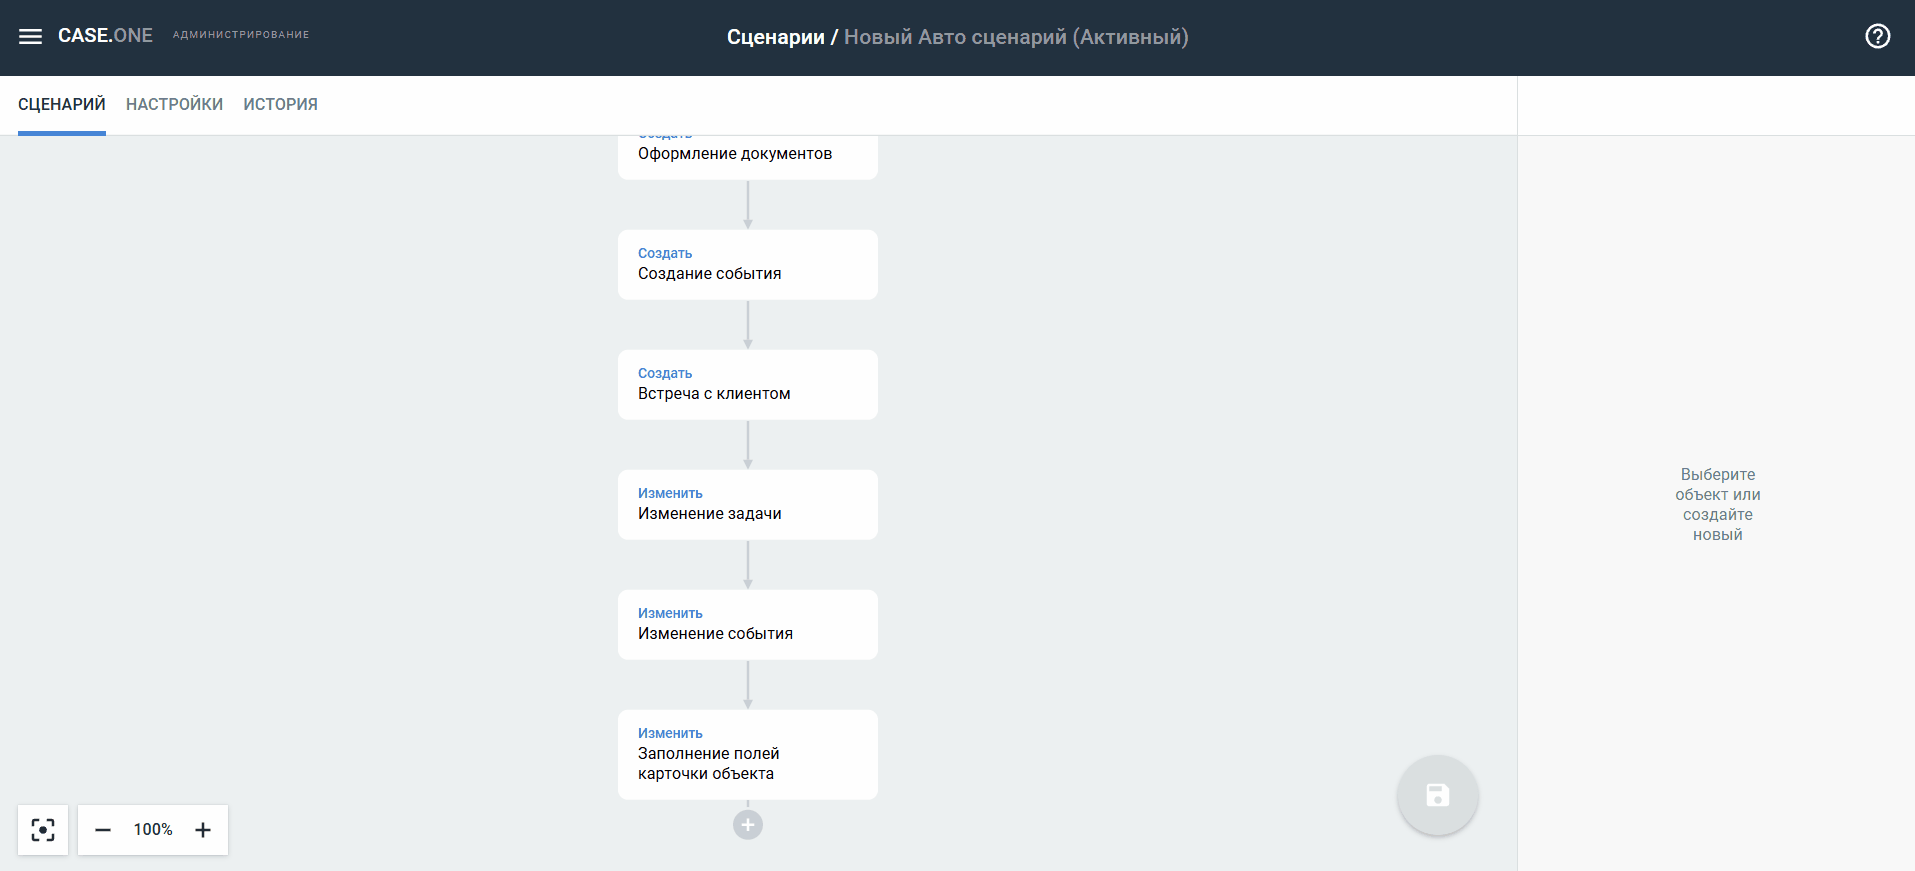Select the Изменение события step card

(748, 625)
